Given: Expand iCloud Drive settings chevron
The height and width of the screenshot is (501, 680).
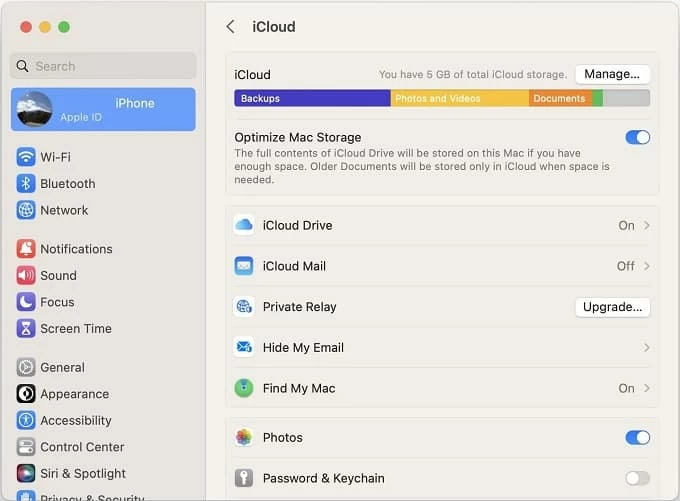Looking at the screenshot, I should [x=647, y=226].
